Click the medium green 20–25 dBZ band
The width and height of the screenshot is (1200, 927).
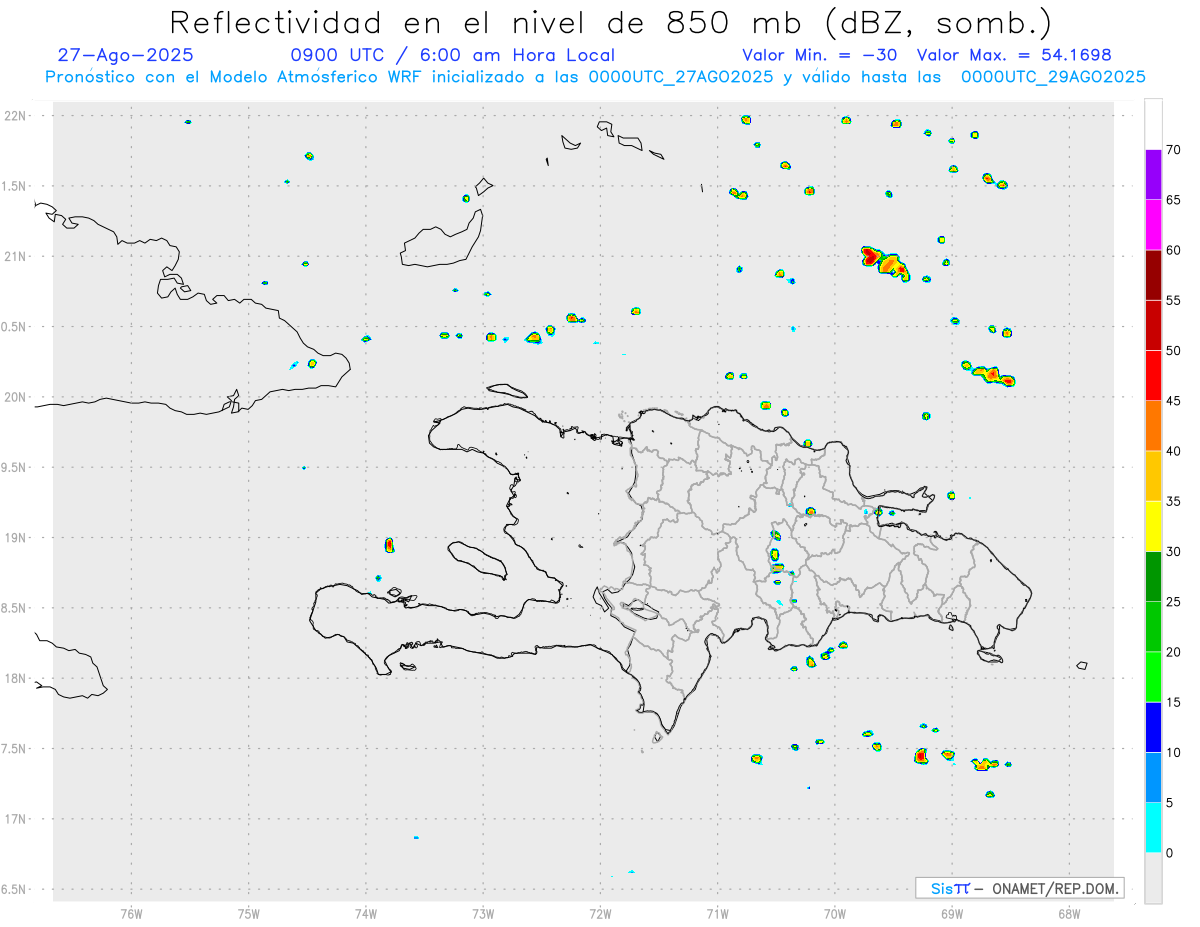pyautogui.click(x=1153, y=627)
